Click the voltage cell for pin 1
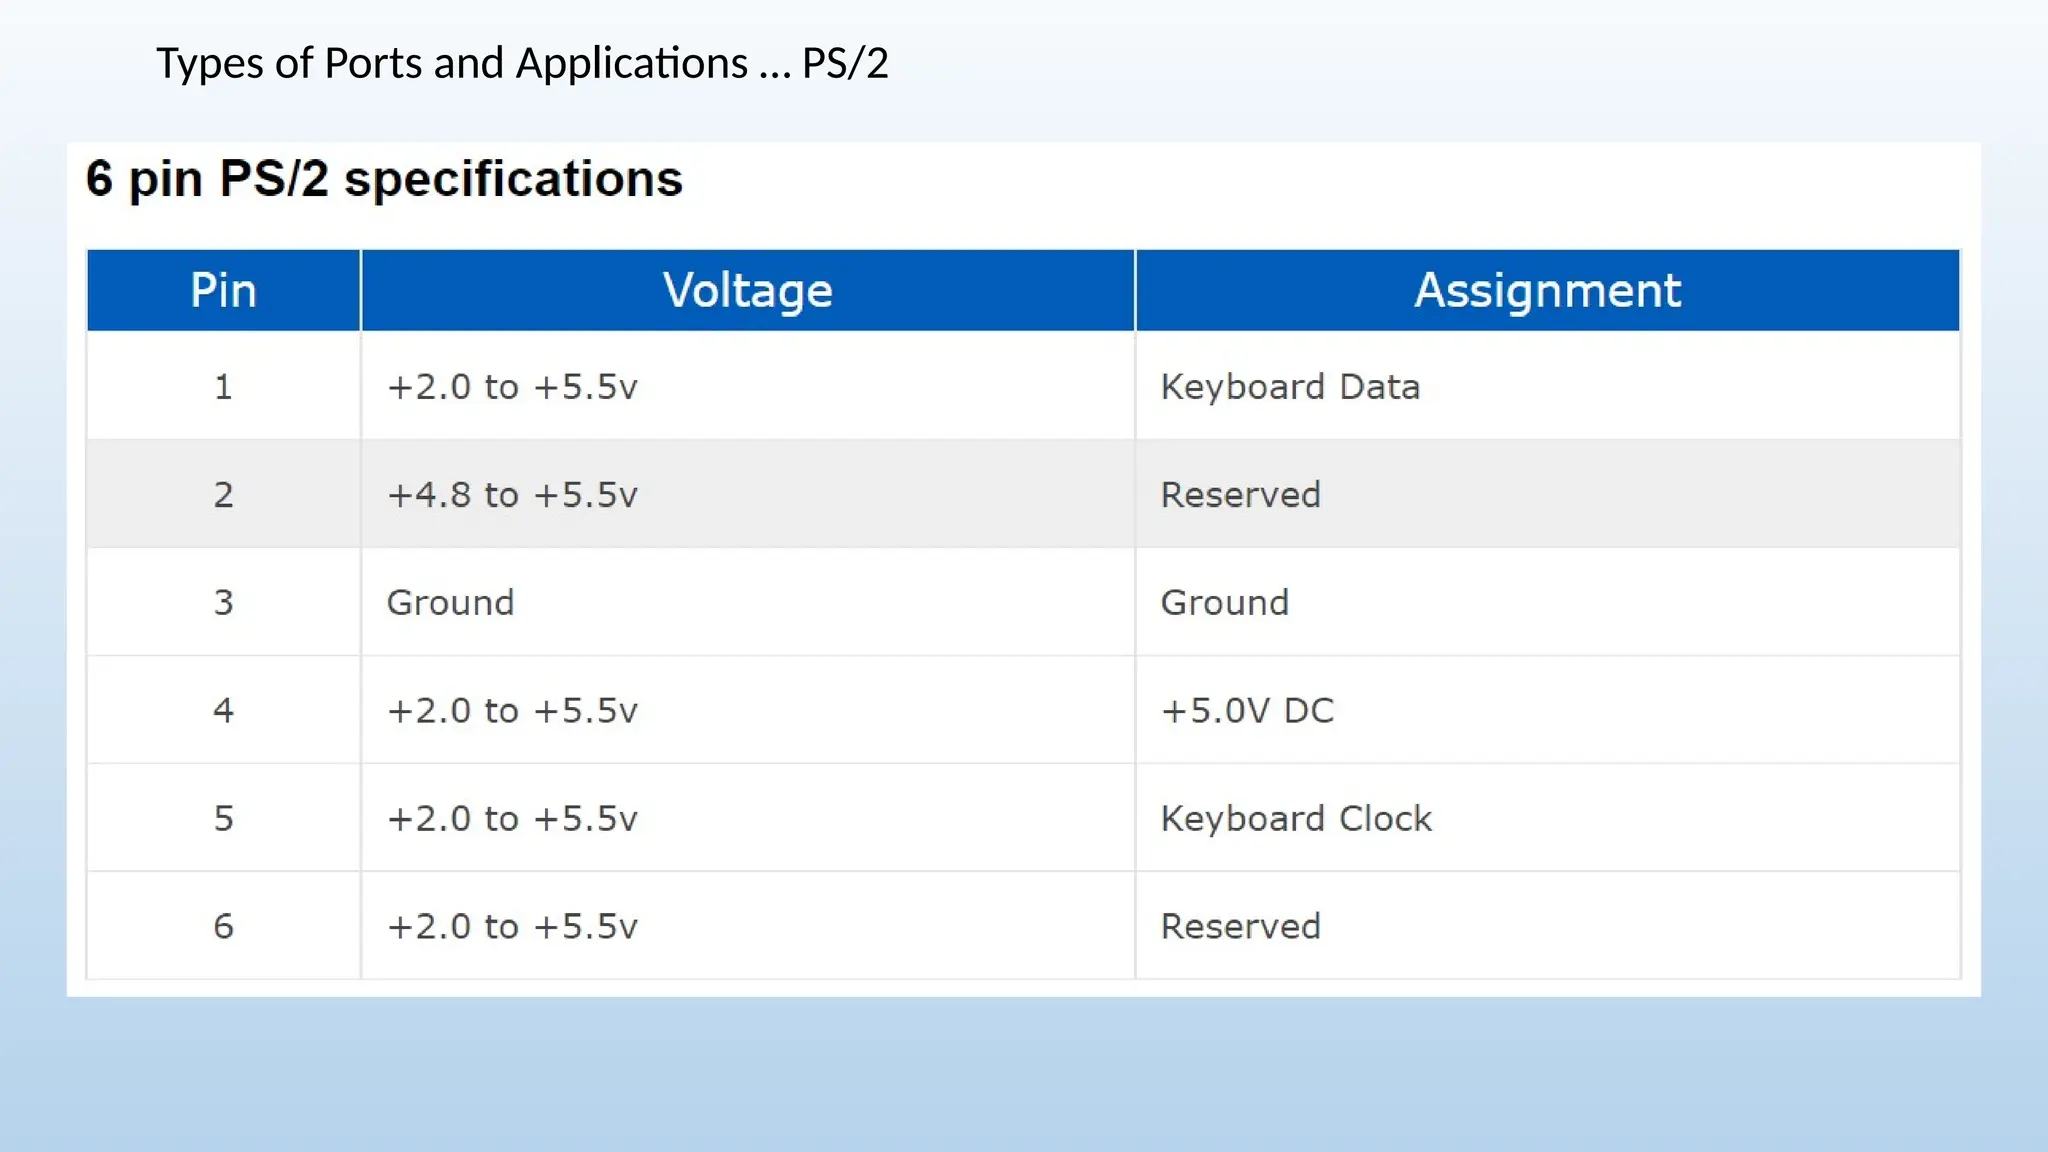2048x1152 pixels. coord(512,387)
